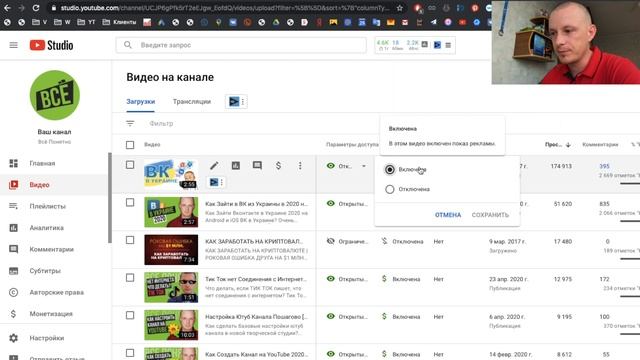Click the ВСЁ channel avatar
640x360 pixels.
pyautogui.click(x=54, y=95)
